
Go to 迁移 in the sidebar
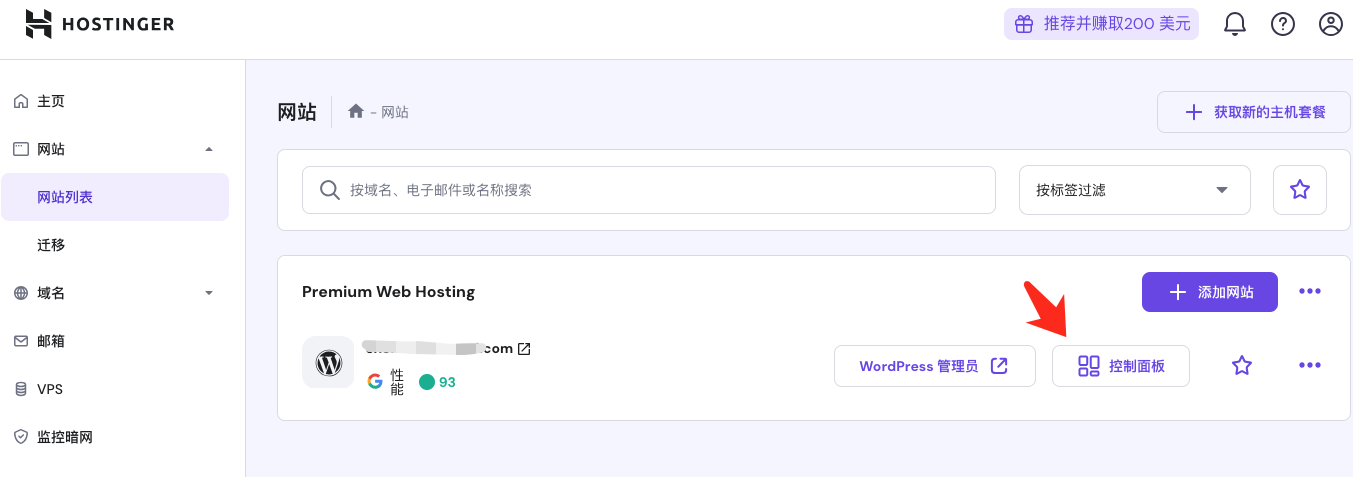pyautogui.click(x=51, y=245)
